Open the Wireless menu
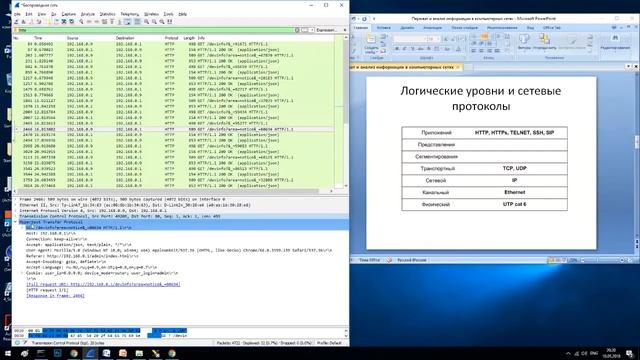Image resolution: width=640 pixels, height=360 pixels. pos(151,14)
